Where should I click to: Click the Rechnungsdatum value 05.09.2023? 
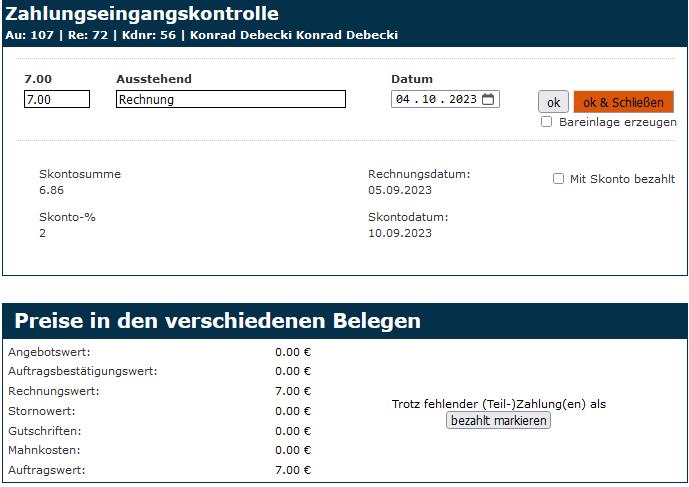coord(400,190)
